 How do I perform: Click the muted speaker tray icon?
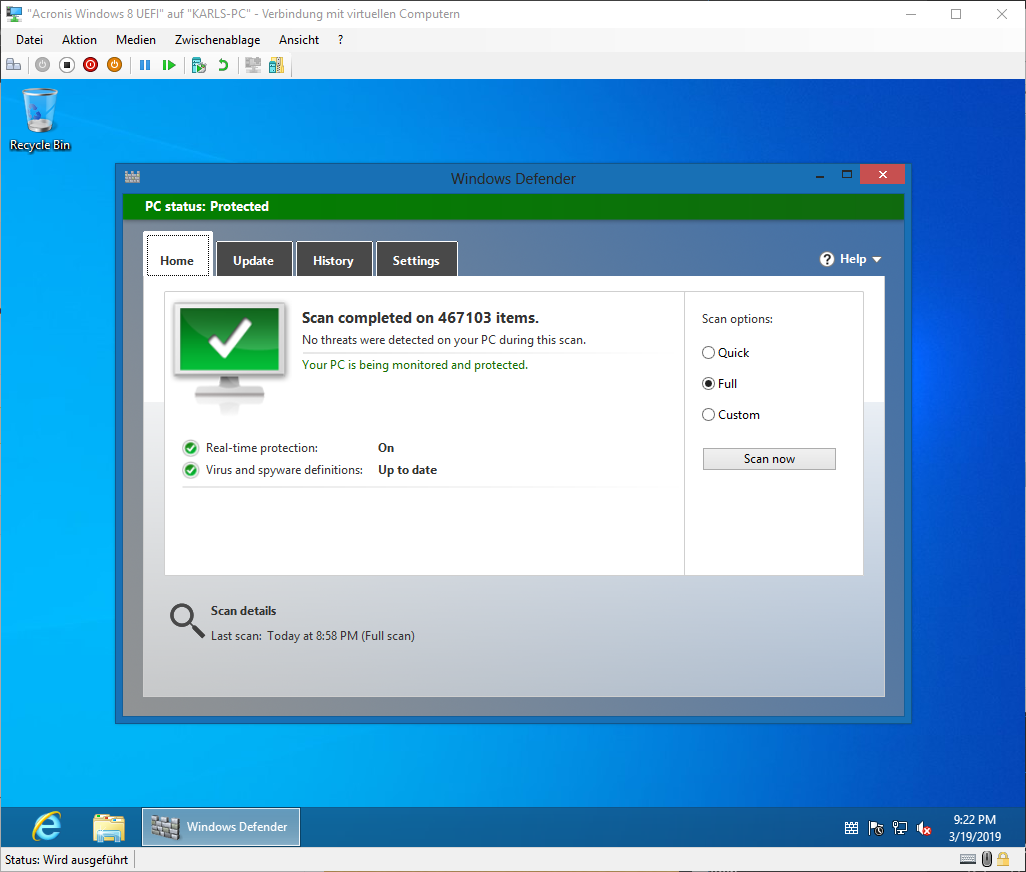coord(925,828)
